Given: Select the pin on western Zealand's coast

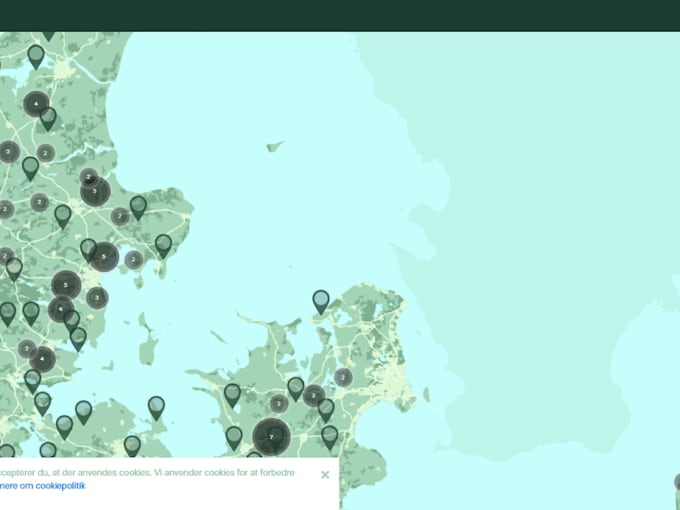Looking at the screenshot, I should tap(232, 395).
